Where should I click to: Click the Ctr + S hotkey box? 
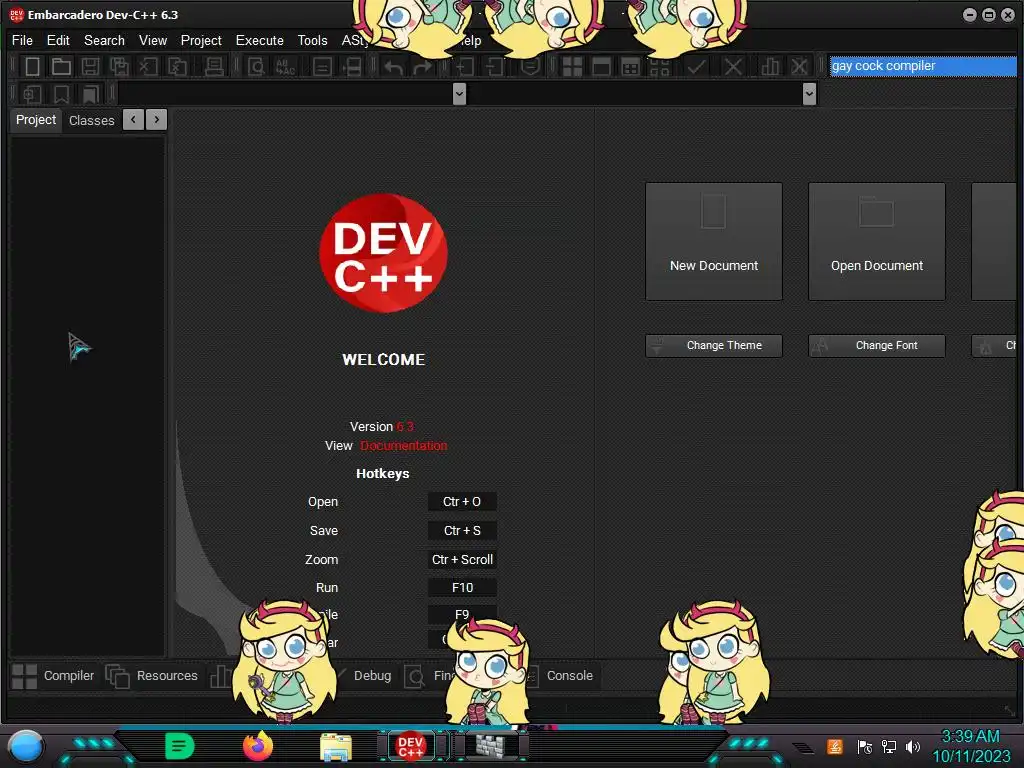point(462,530)
